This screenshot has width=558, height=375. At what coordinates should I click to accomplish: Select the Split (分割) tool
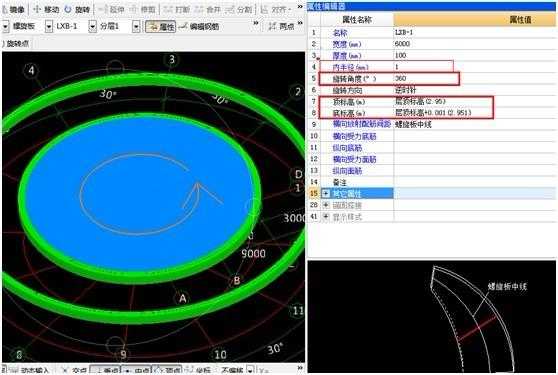pyautogui.click(x=239, y=10)
